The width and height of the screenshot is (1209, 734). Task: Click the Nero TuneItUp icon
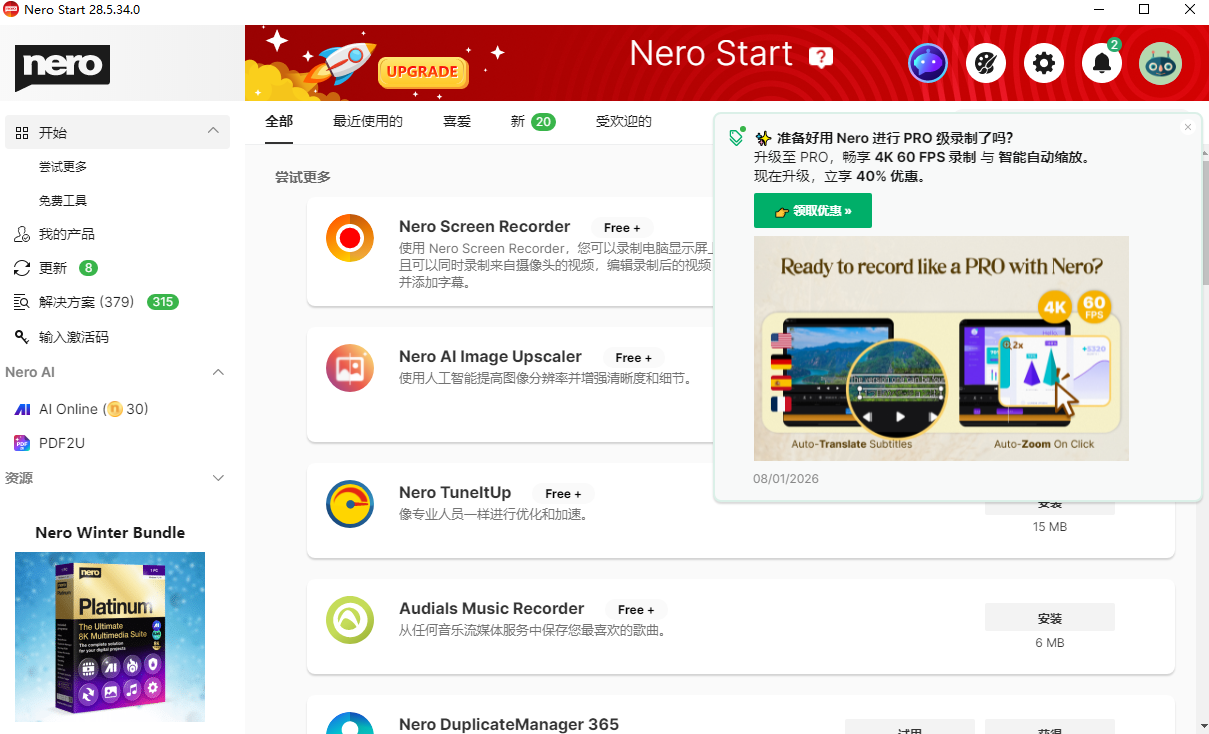[350, 504]
